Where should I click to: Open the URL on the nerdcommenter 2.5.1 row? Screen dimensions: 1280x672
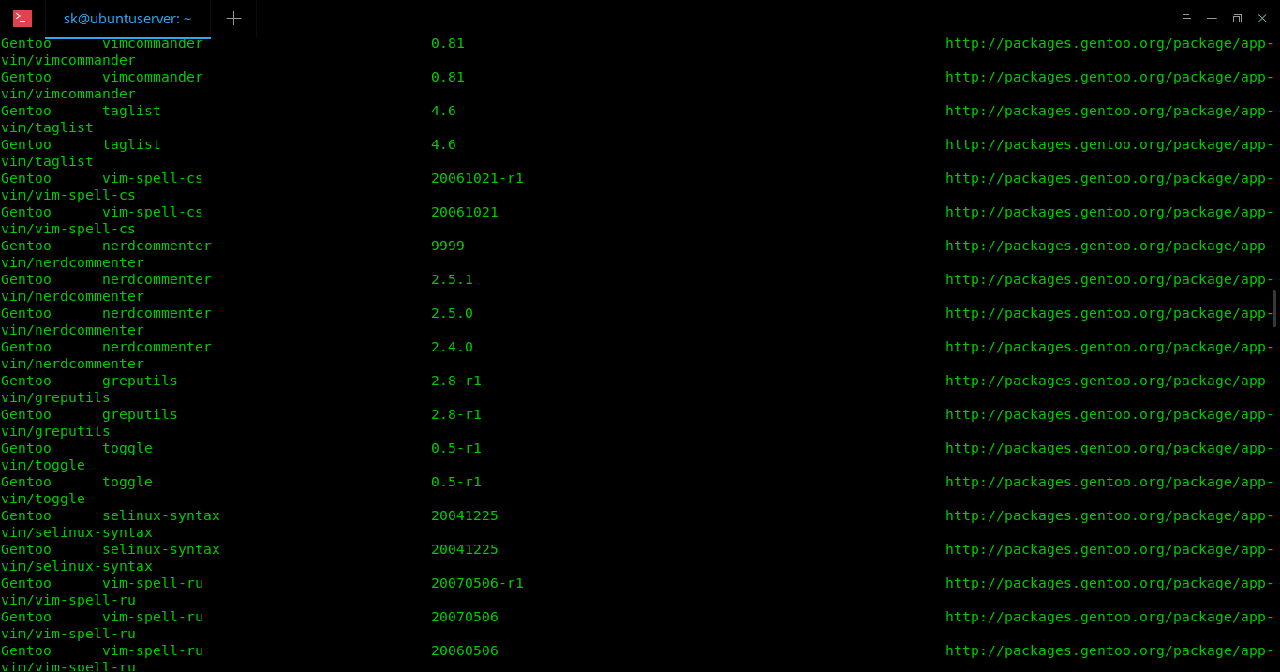coord(1108,280)
